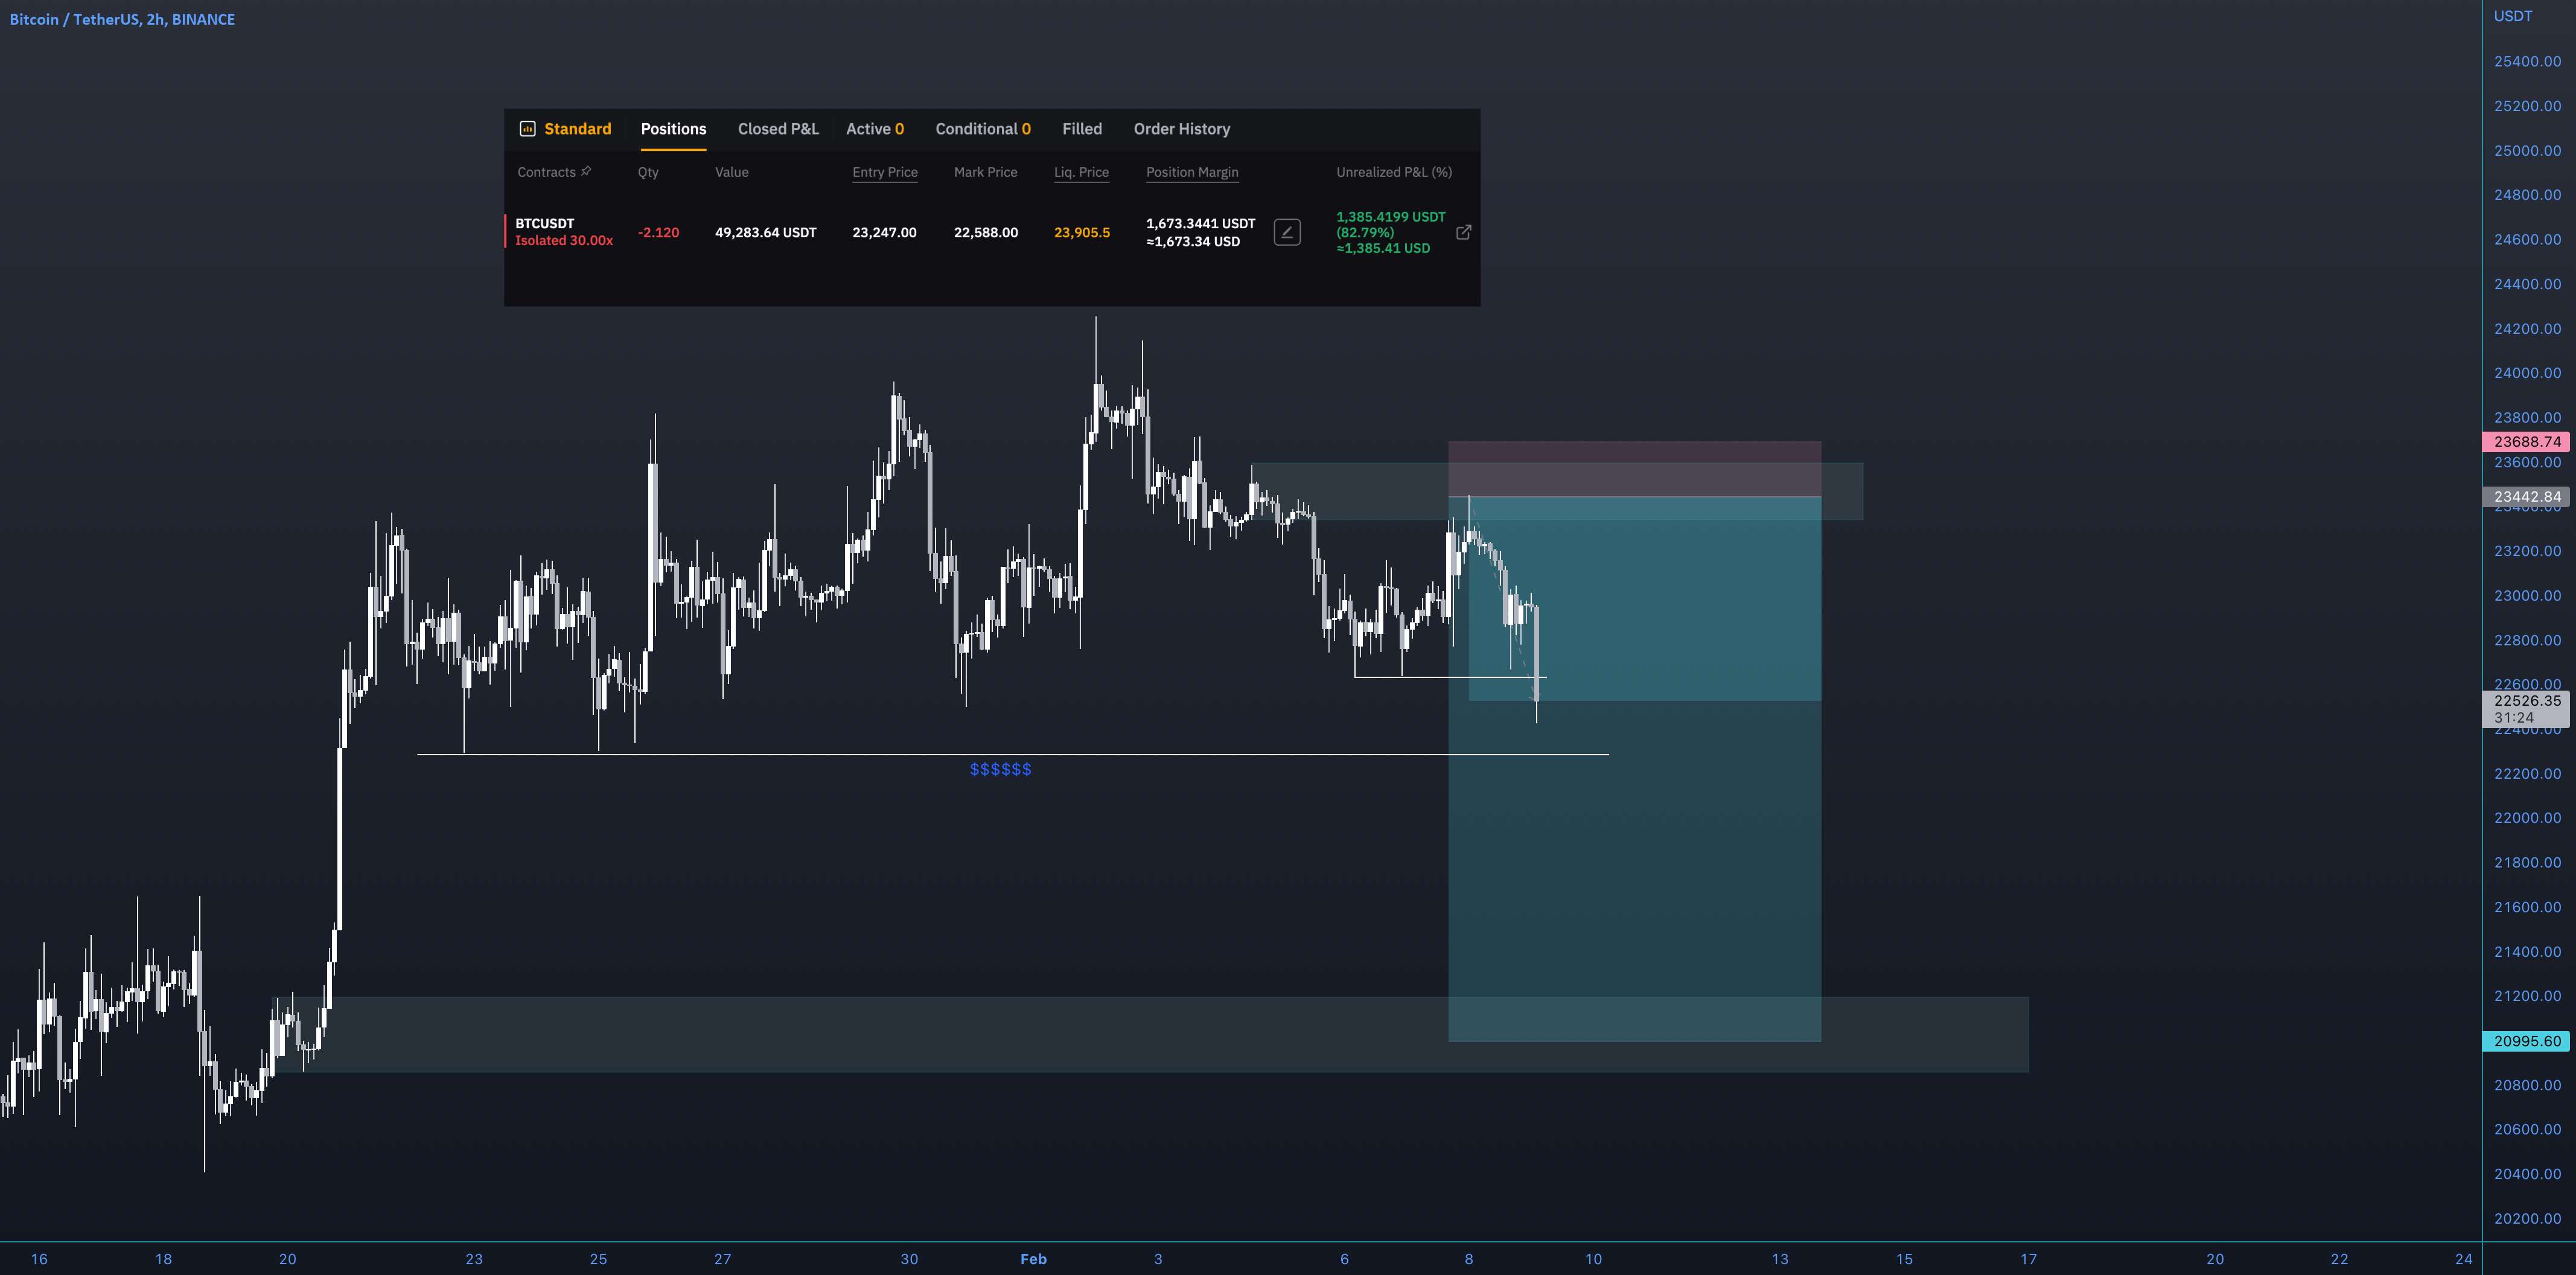Click the Positions tab in panel

[672, 128]
